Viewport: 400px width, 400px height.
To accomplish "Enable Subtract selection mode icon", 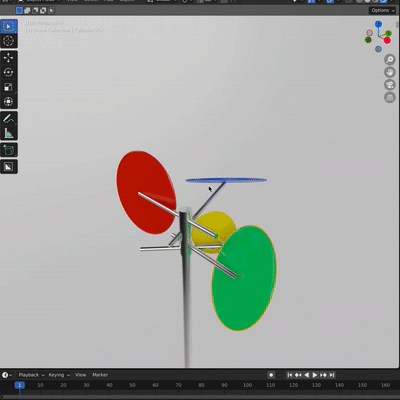I will (x=35, y=10).
